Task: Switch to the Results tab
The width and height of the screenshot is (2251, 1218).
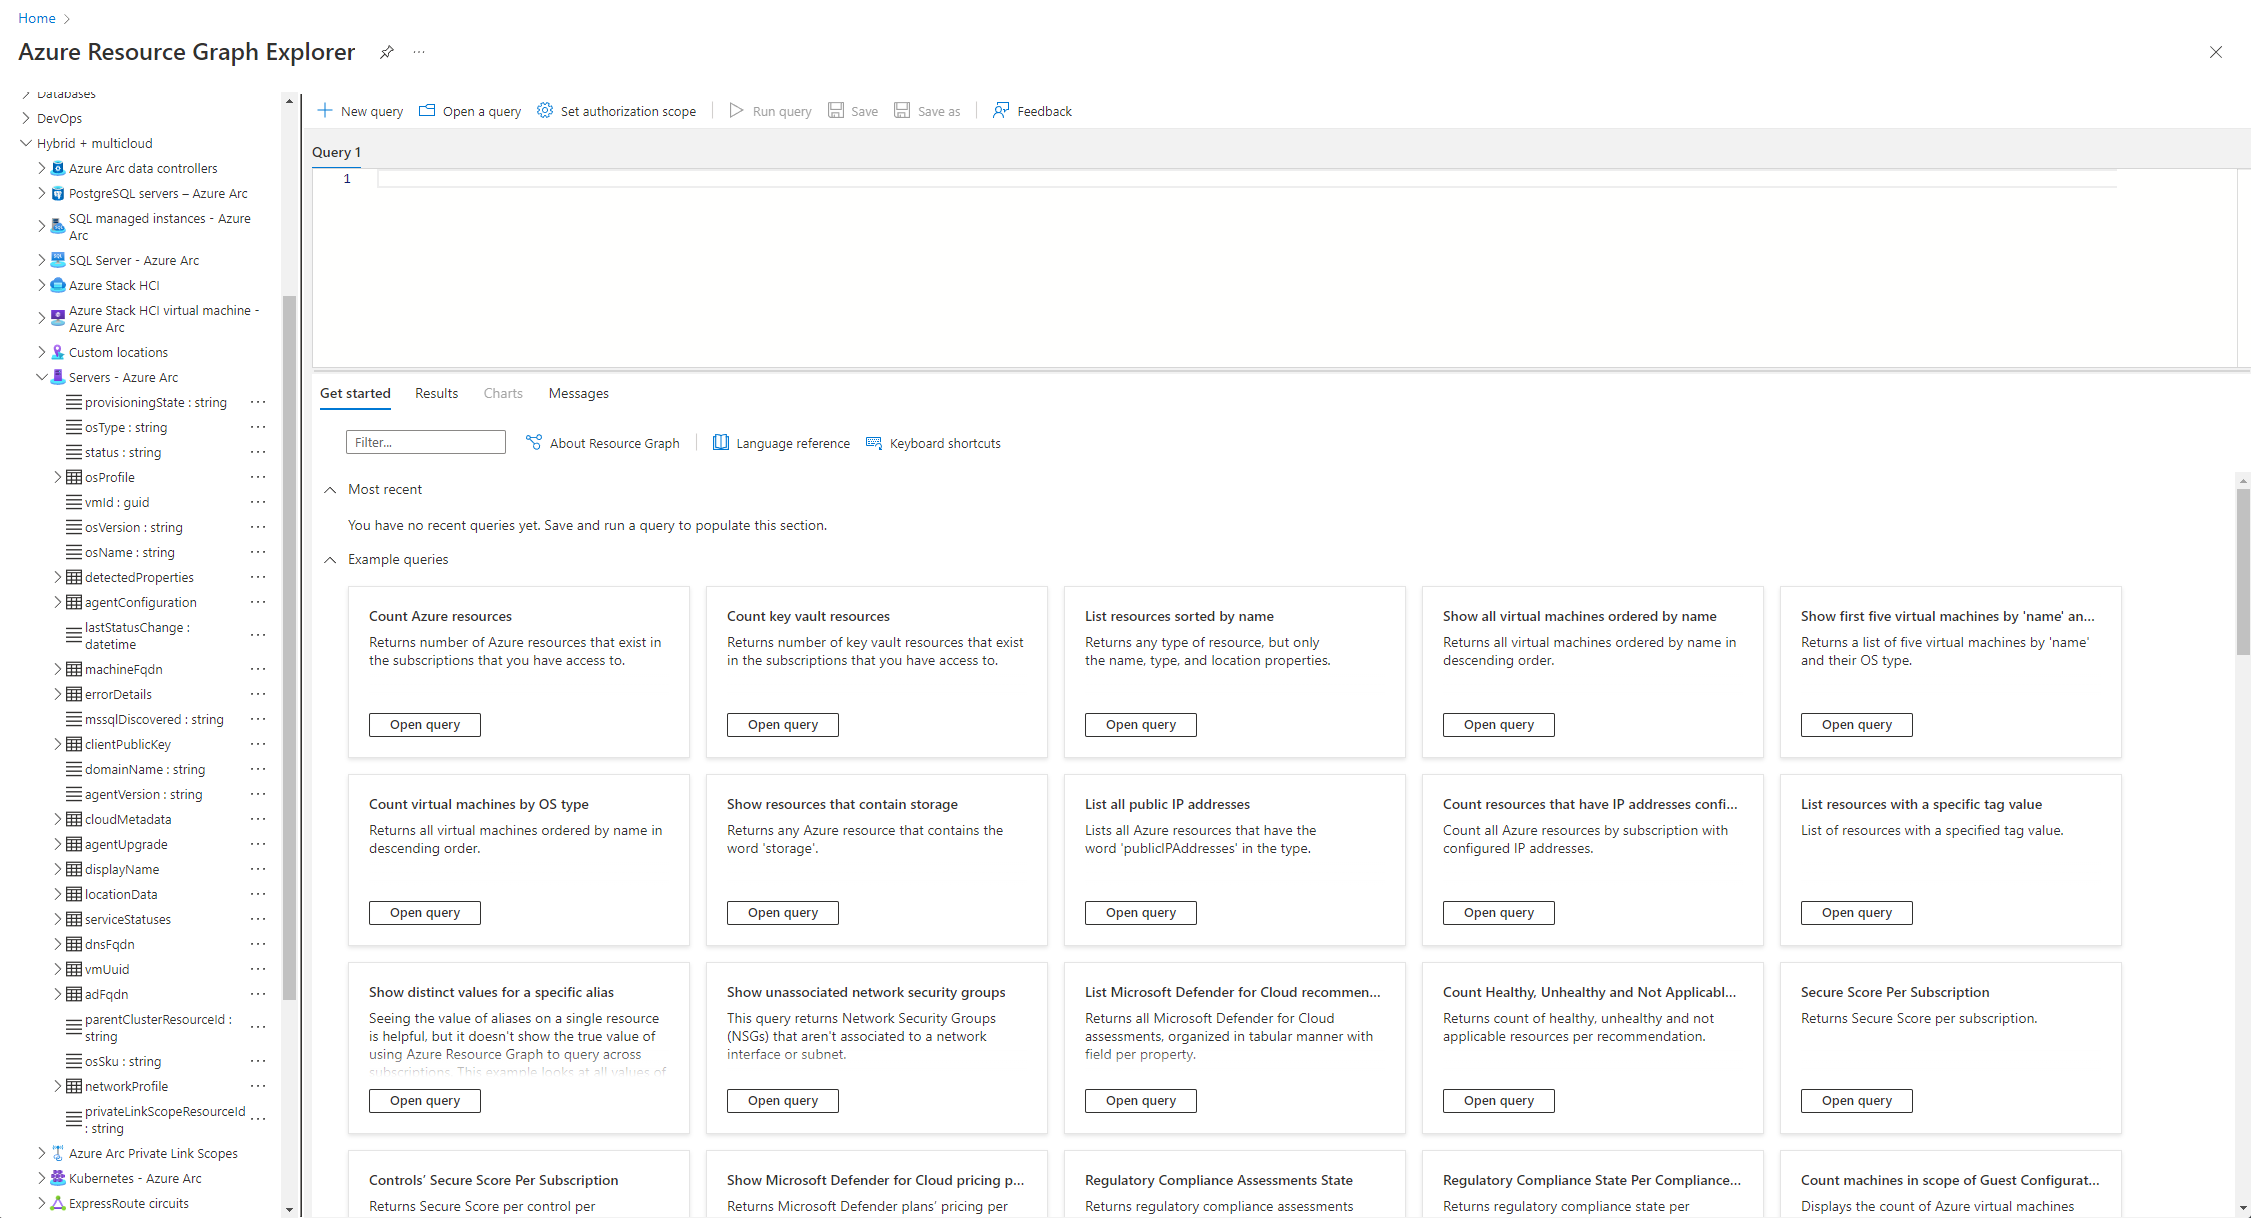Action: click(x=436, y=392)
